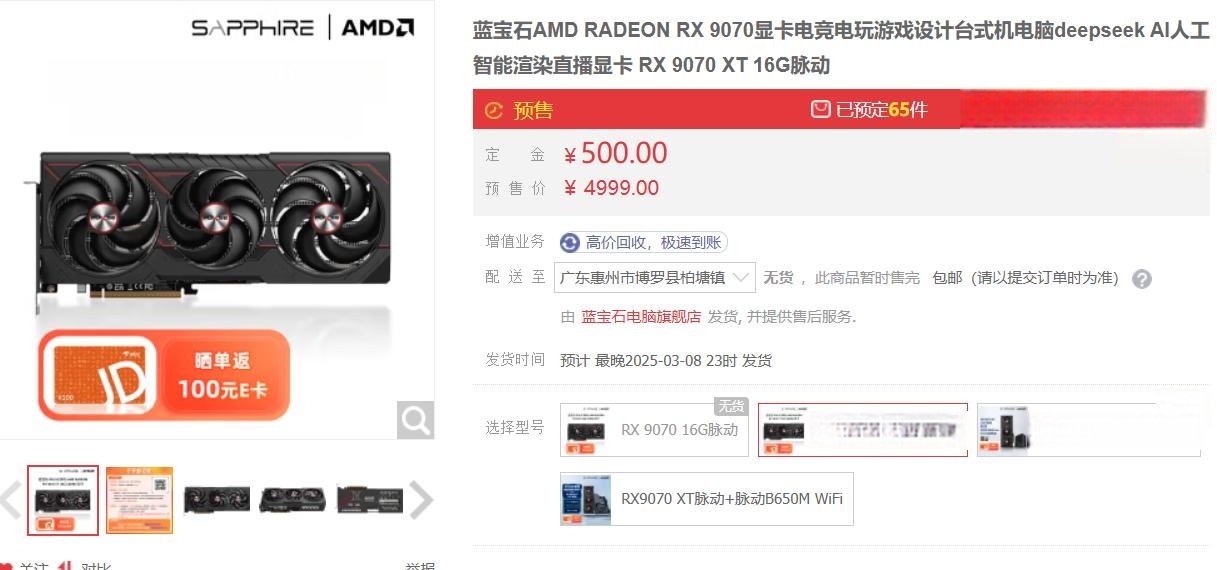
Task: Click the high-price recycle service icon
Action: [570, 242]
